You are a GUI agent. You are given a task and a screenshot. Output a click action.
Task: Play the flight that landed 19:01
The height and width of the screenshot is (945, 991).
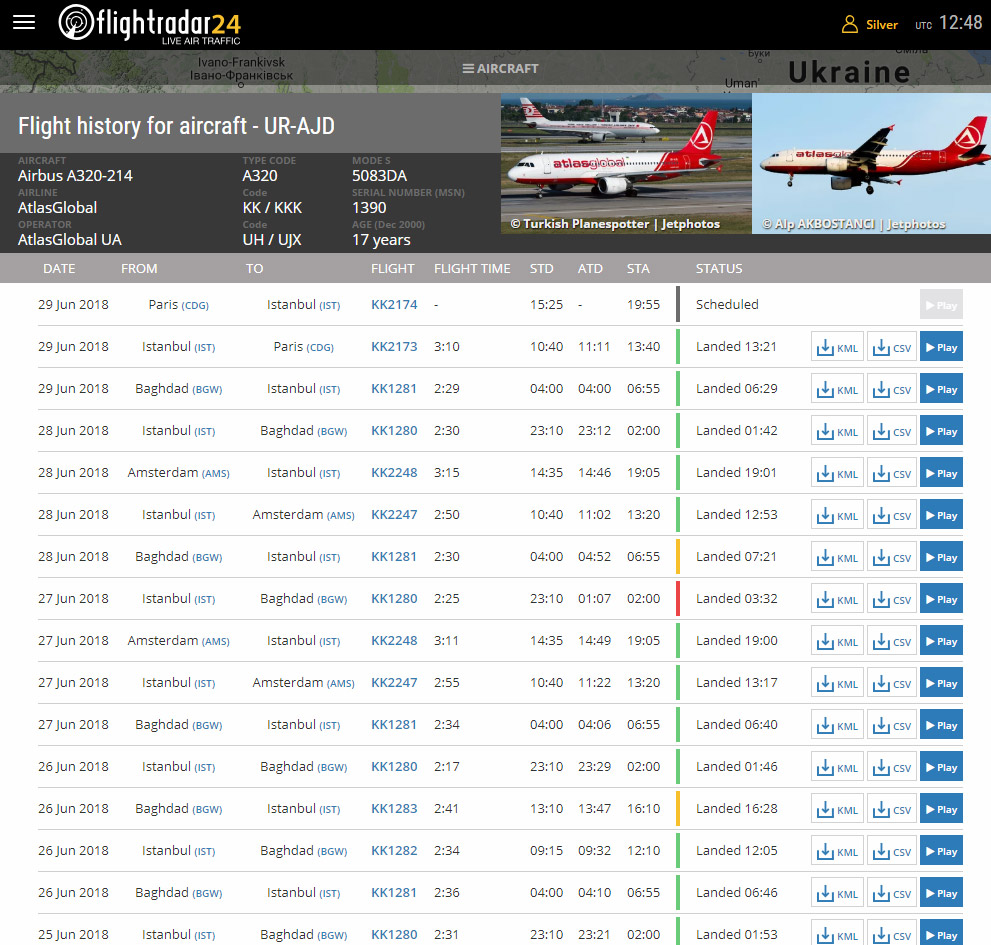pyautogui.click(x=941, y=473)
